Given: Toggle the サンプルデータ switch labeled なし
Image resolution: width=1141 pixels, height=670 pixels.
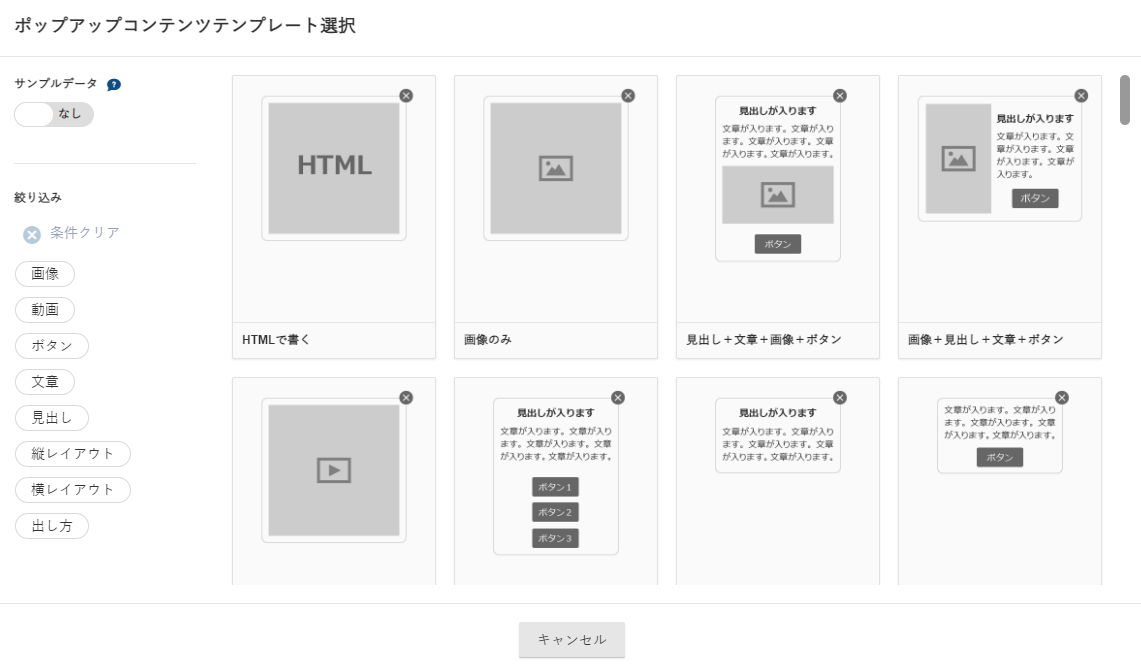Looking at the screenshot, I should click(x=54, y=114).
